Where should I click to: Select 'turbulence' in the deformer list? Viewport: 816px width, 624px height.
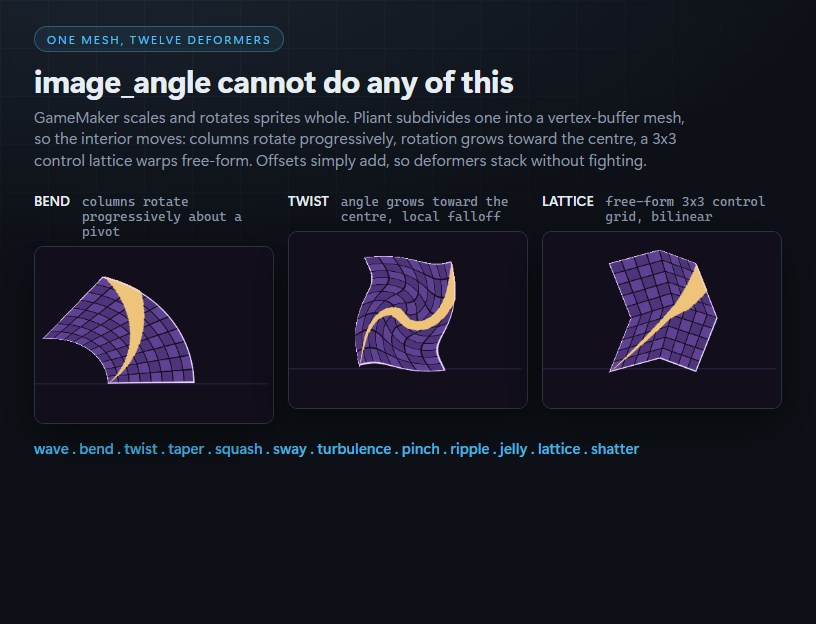(354, 449)
